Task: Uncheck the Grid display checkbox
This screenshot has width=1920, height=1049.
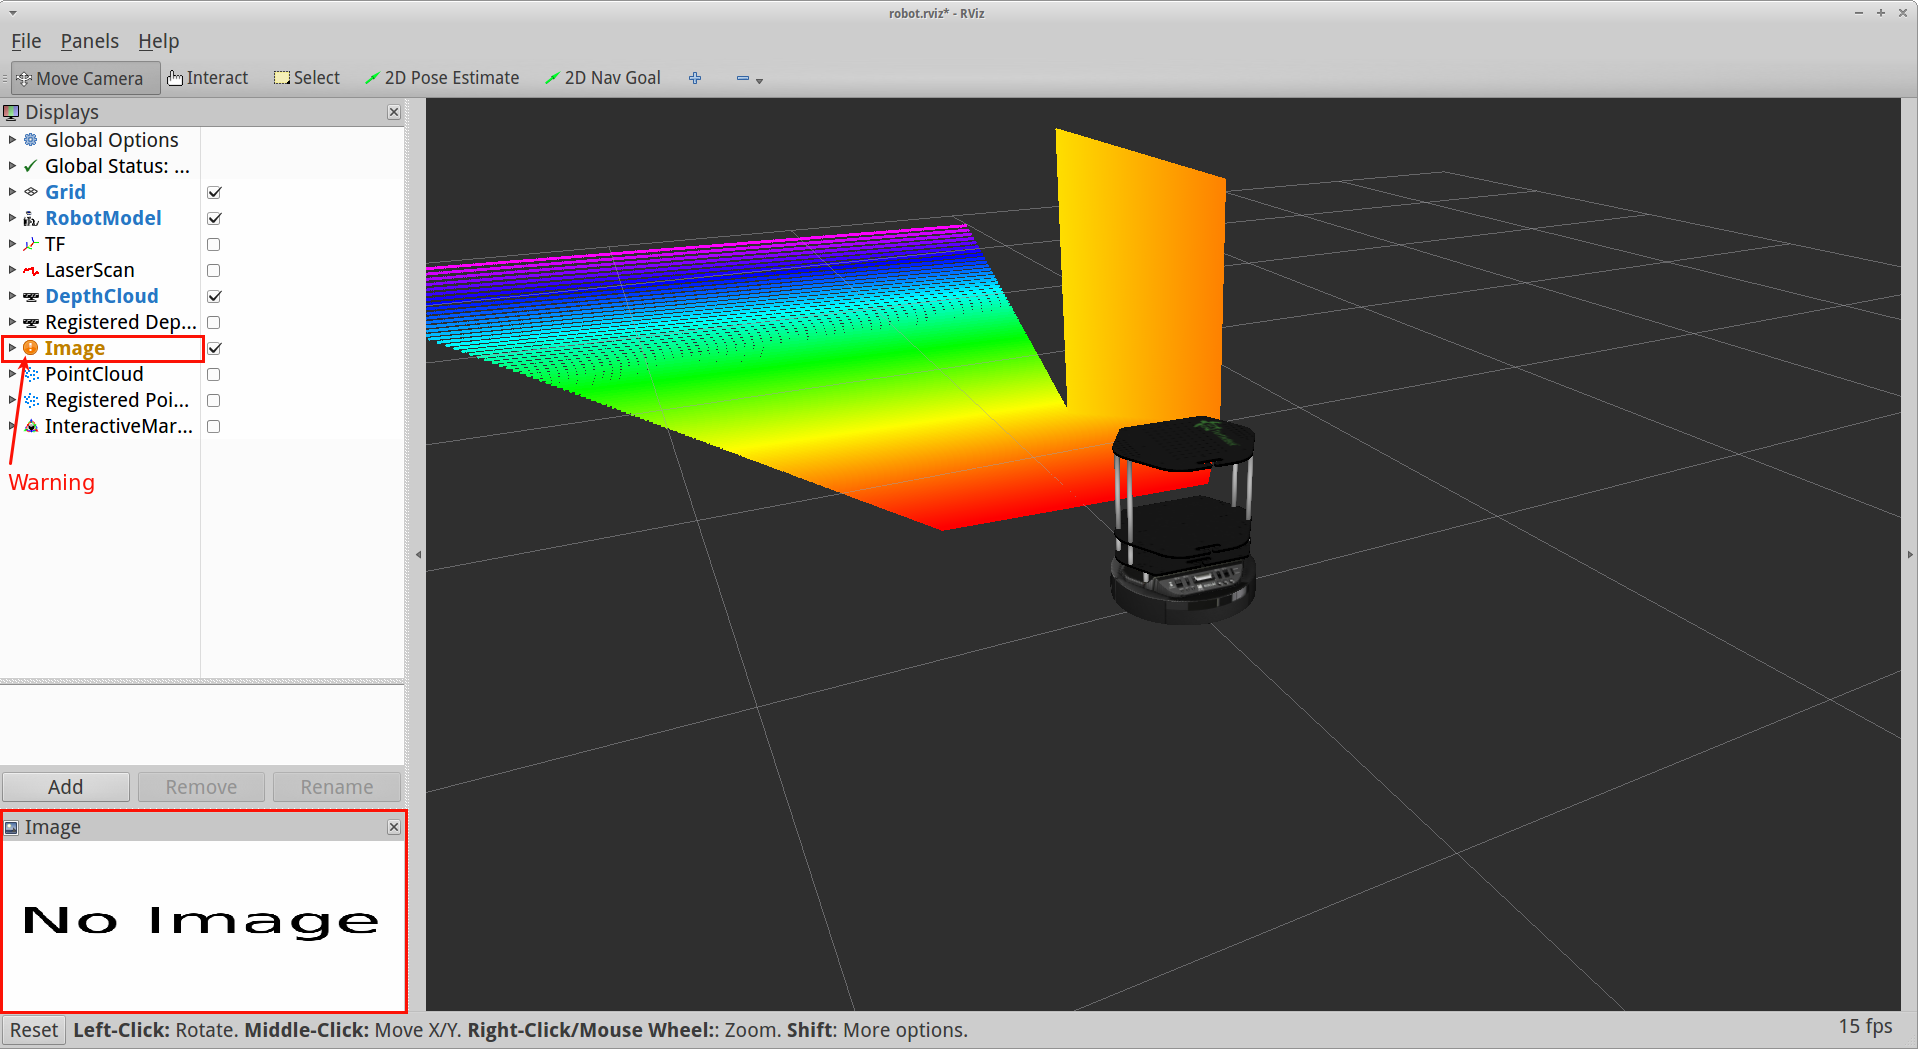Action: (214, 192)
